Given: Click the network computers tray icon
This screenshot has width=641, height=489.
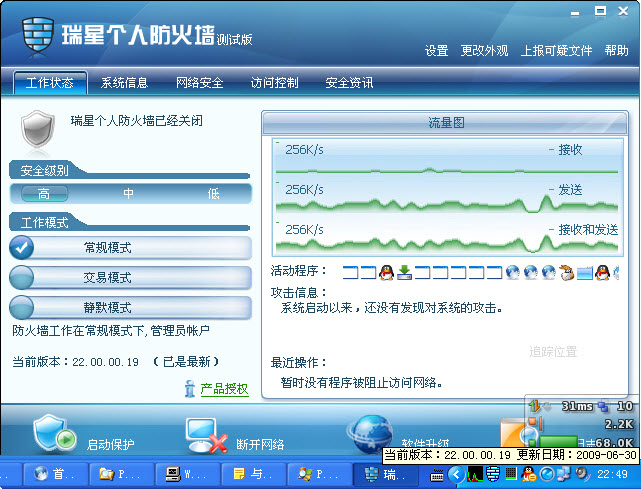Looking at the screenshot, I should point(564,474).
